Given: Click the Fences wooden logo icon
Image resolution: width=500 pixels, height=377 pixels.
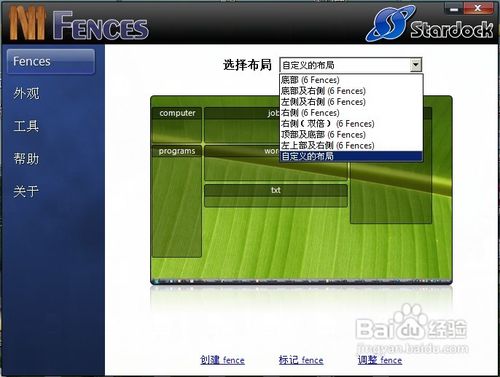Looking at the screenshot, I should tap(27, 23).
